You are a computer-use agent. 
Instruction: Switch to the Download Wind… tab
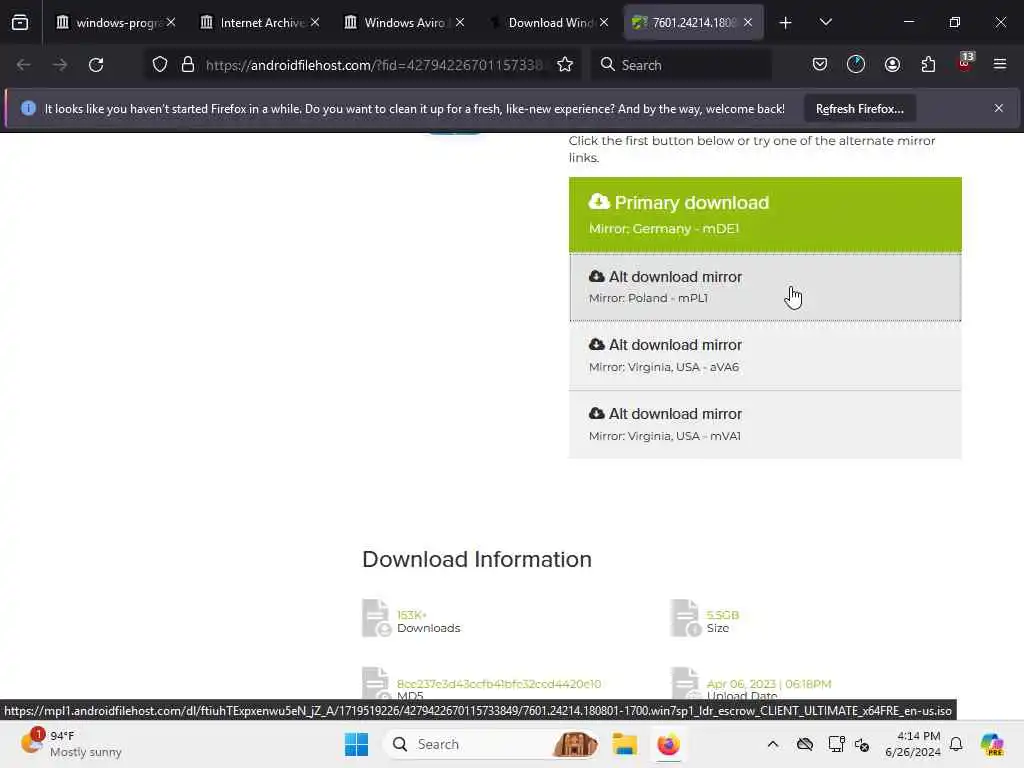click(547, 23)
